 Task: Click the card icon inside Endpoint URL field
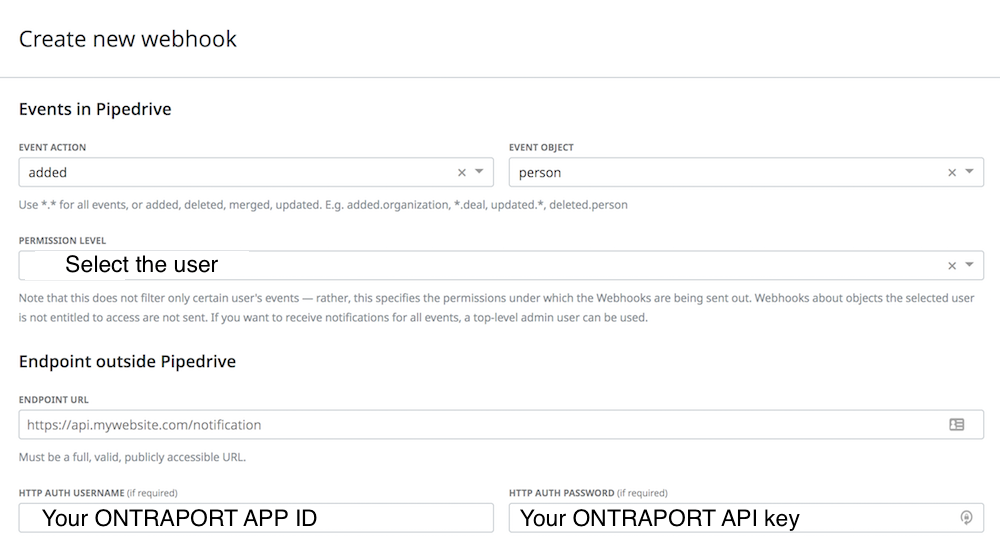957,425
